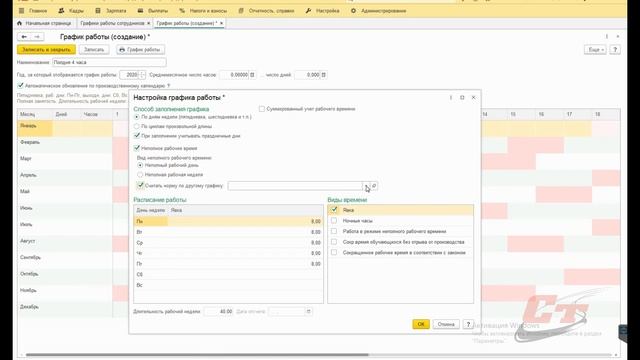Viewport: 640px width, 360px height.
Task: Toggle Считать норму по другому графику
Action: click(x=140, y=185)
